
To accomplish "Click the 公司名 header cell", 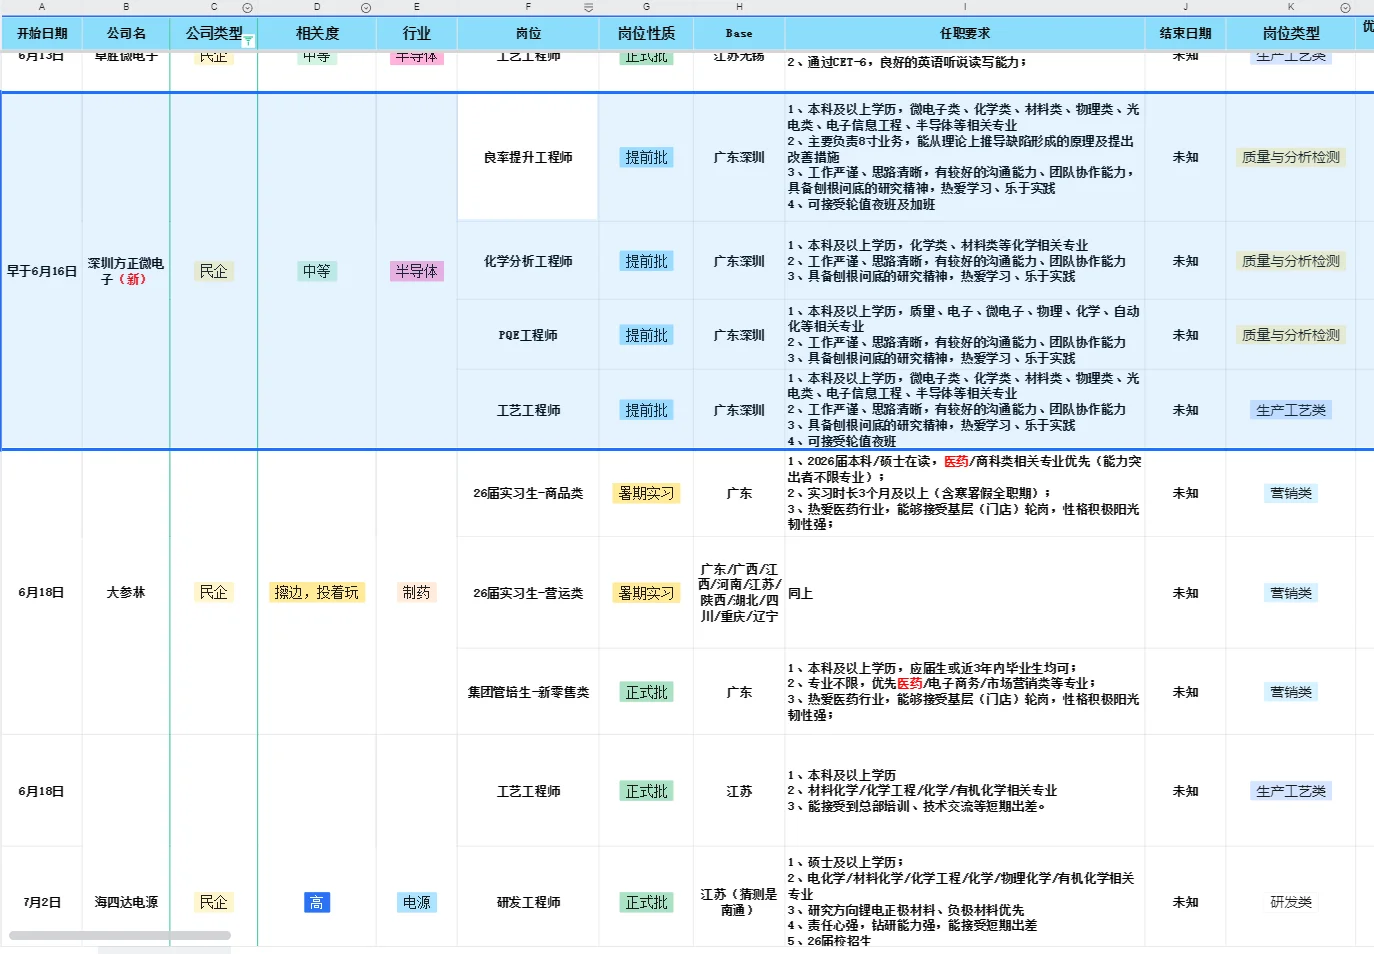I will [126, 33].
